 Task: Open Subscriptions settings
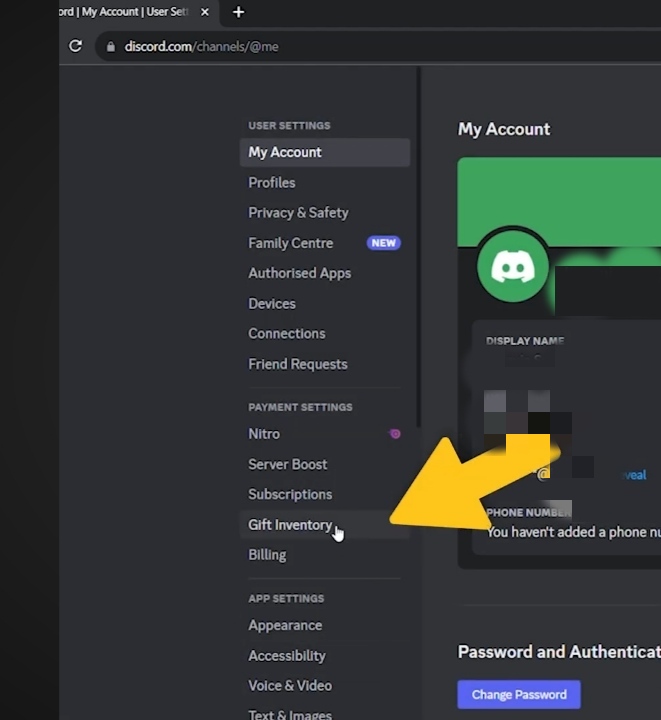325,495
